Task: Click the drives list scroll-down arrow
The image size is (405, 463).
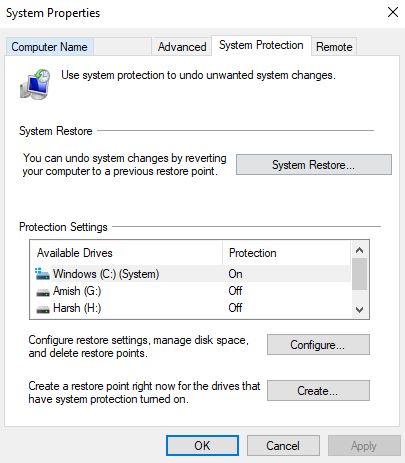Action: [359, 310]
